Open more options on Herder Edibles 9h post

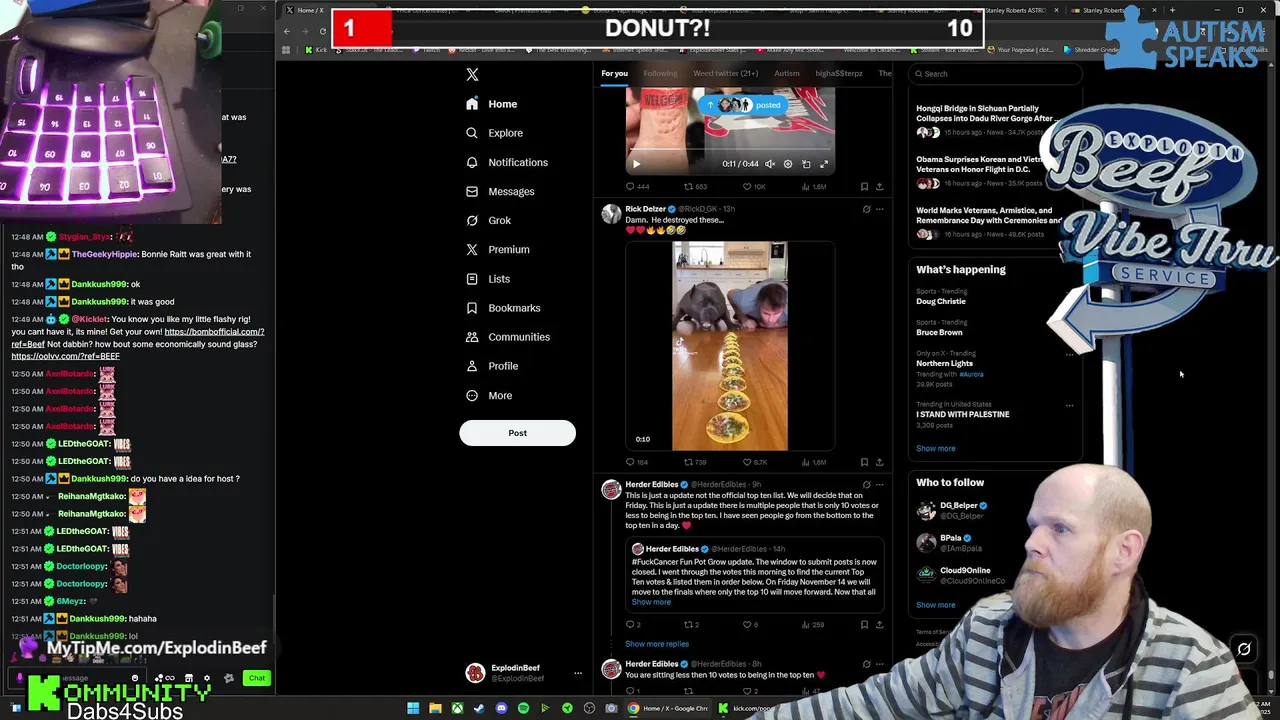(x=880, y=485)
